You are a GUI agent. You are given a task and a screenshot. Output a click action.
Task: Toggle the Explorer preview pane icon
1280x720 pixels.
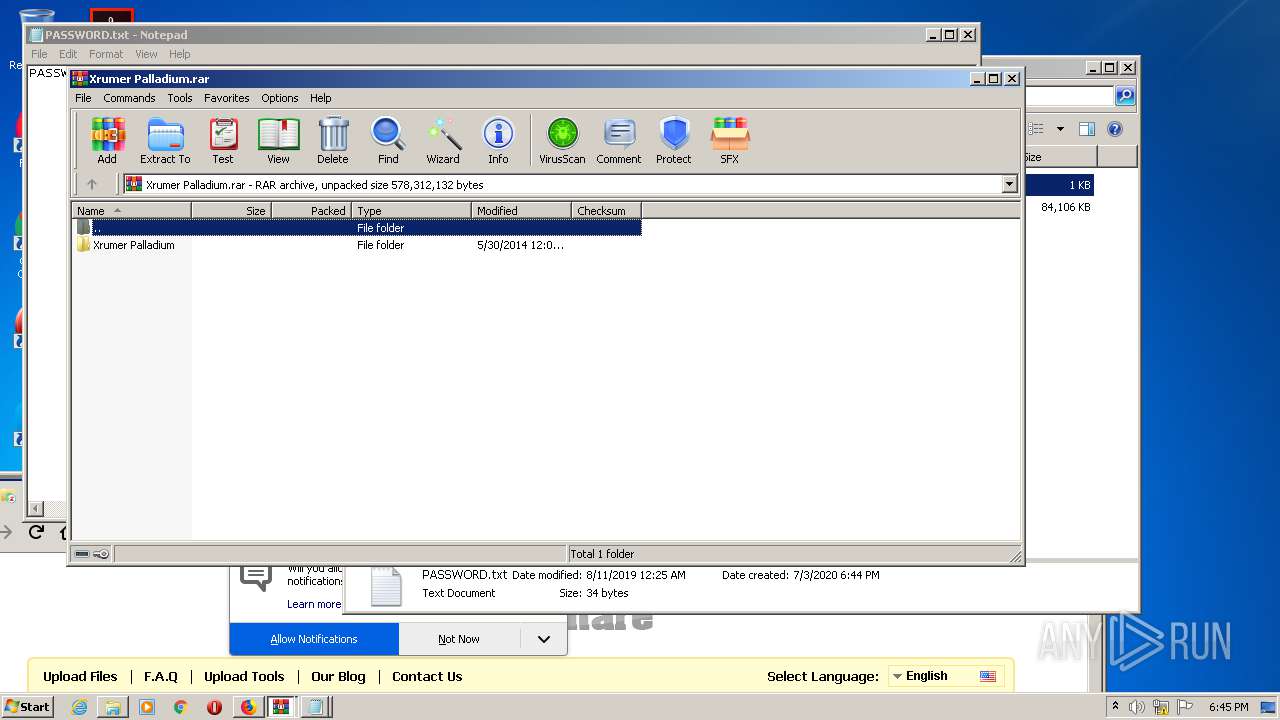click(1087, 129)
